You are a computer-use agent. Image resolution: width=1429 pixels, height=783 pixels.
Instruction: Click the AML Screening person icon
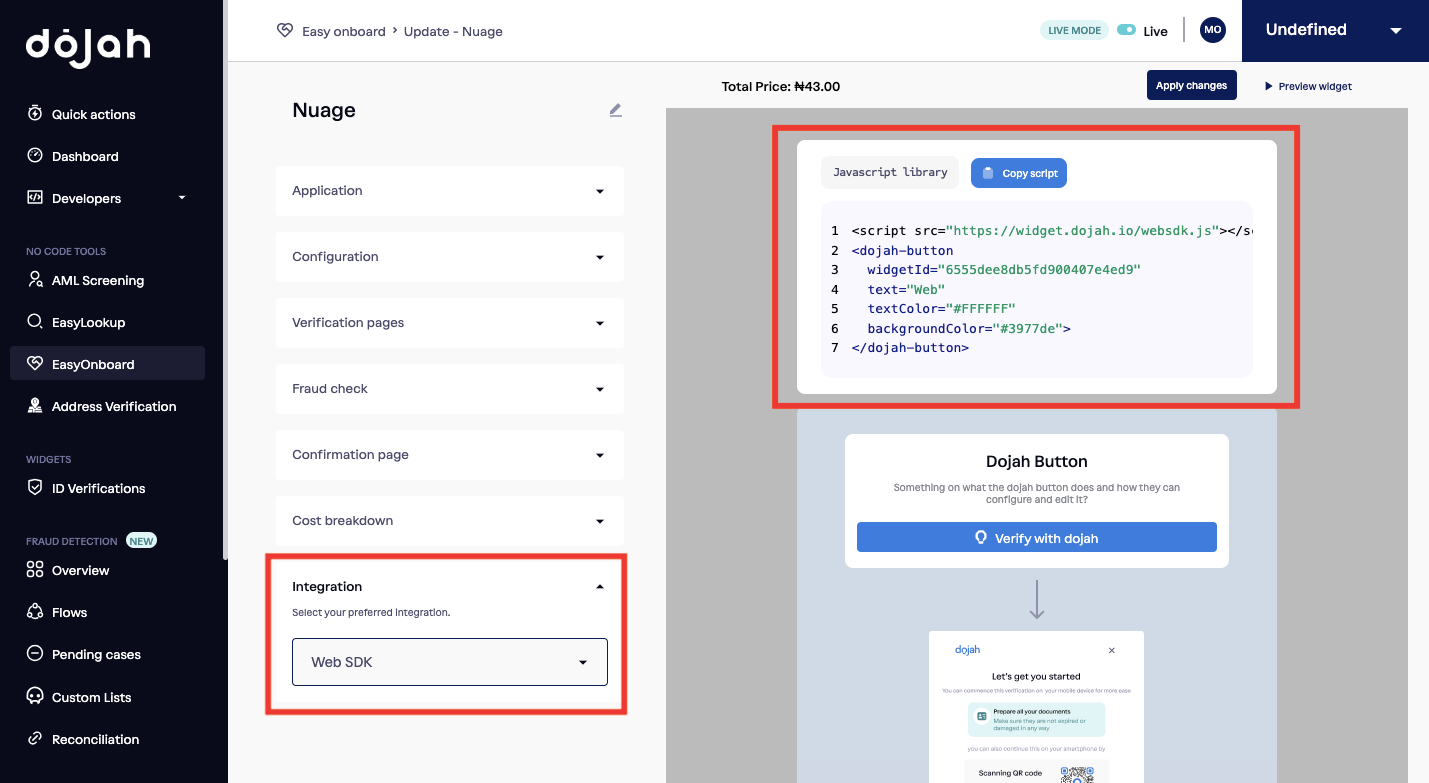[35, 280]
